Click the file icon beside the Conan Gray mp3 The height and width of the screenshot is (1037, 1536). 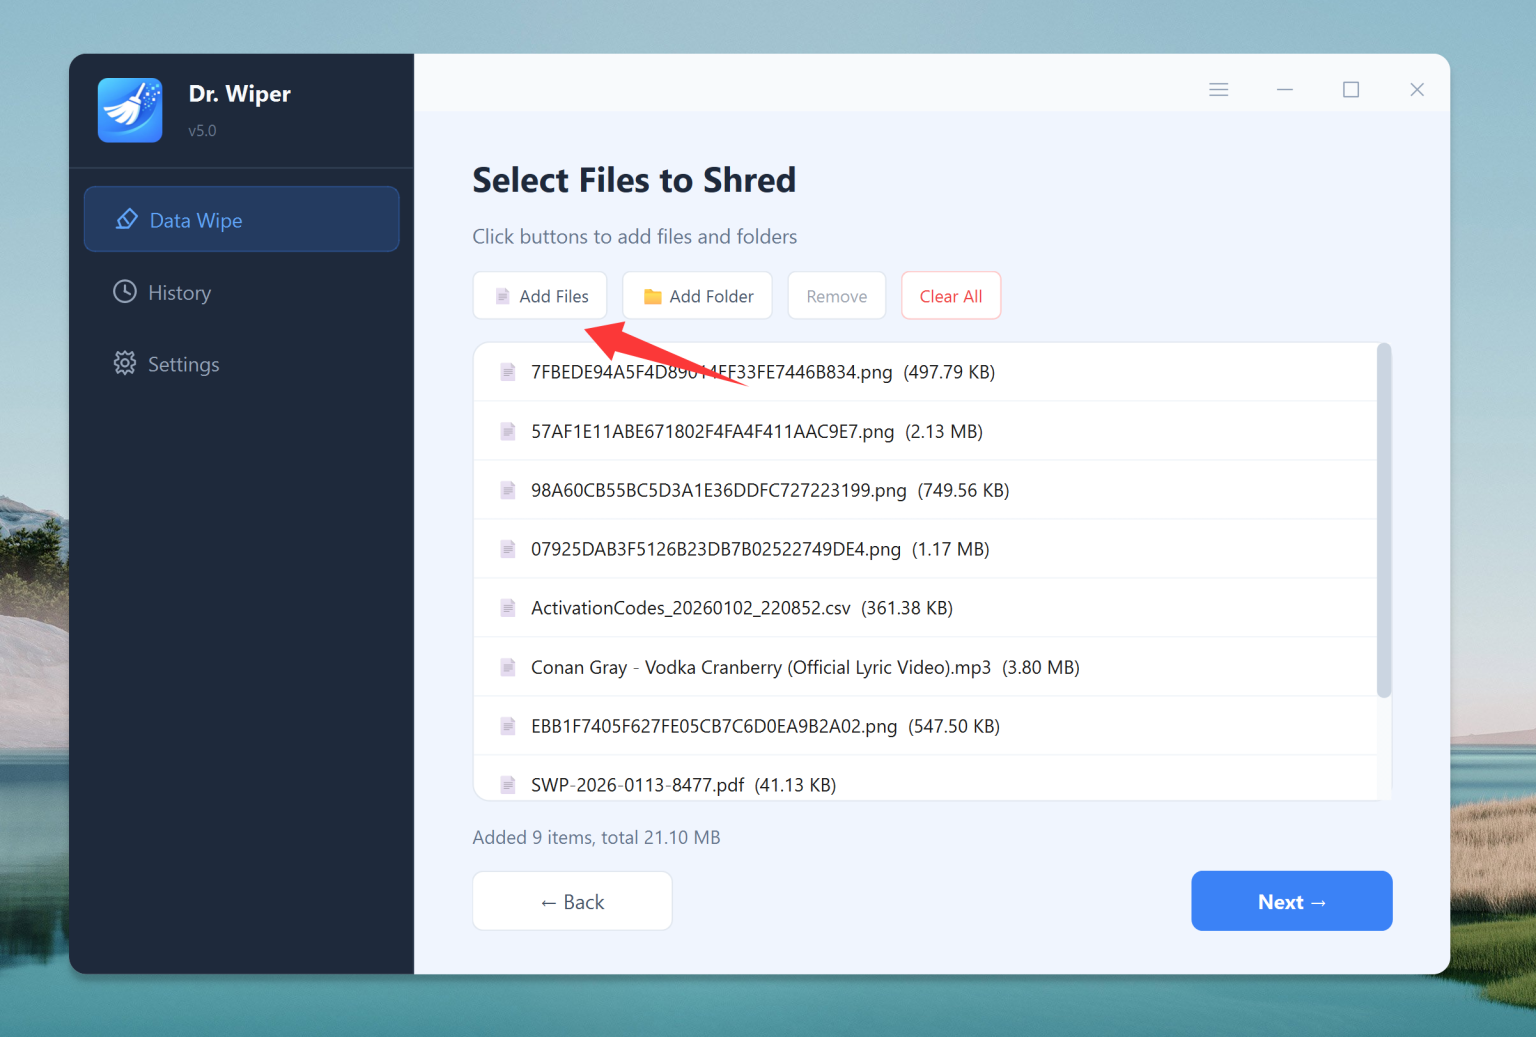coord(507,666)
